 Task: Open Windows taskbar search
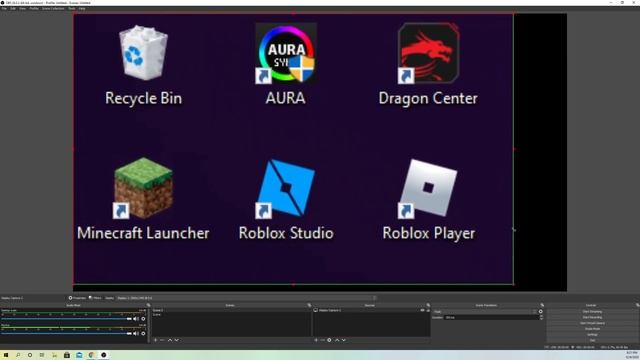pyautogui.click(x=18, y=355)
